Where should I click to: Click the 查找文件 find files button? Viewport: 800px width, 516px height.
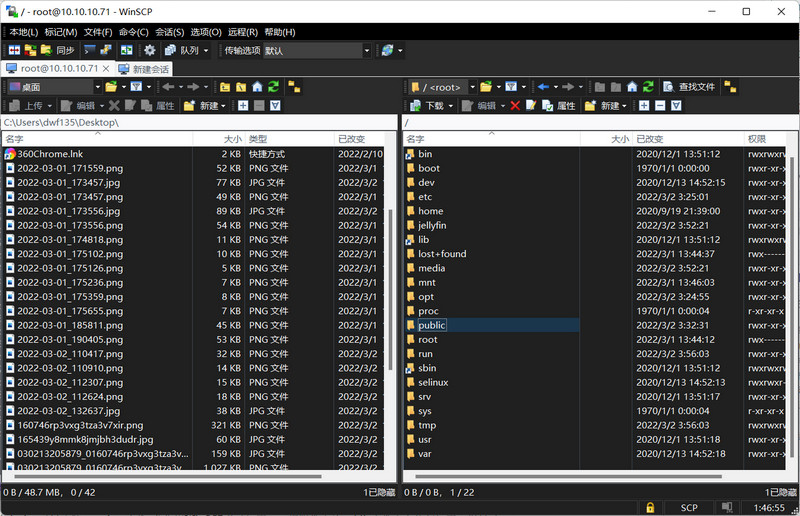690,87
